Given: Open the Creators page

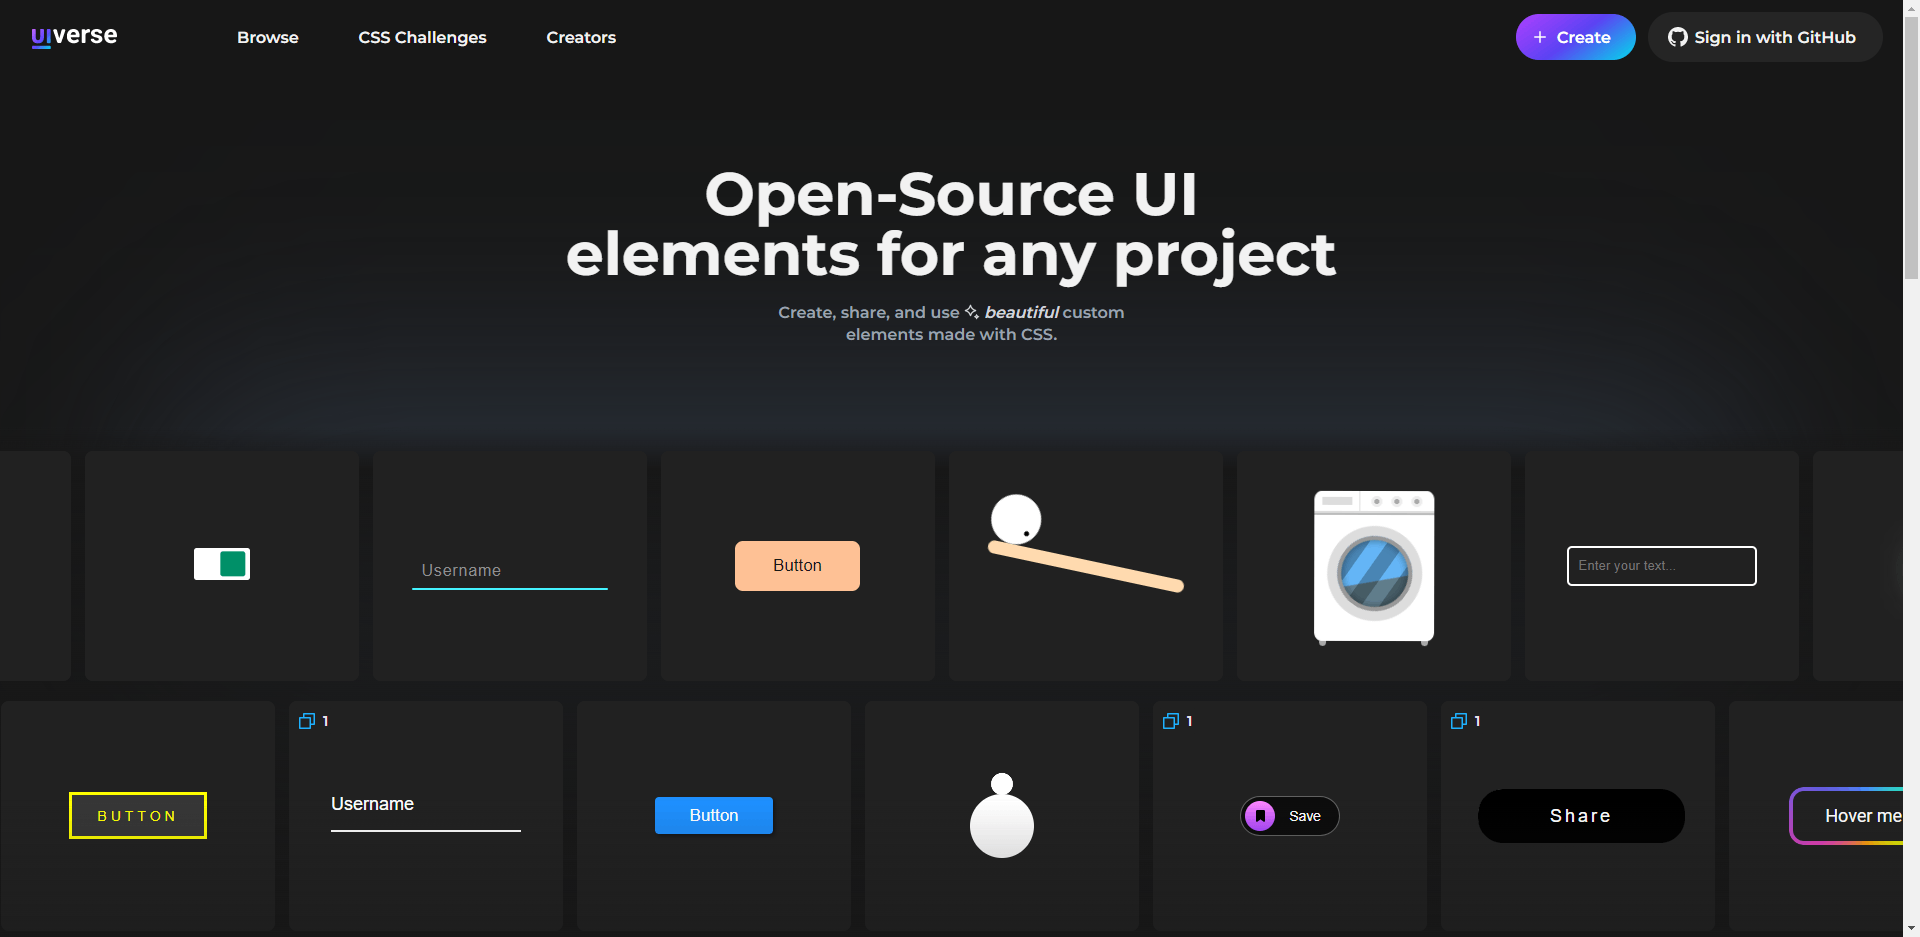Looking at the screenshot, I should (x=581, y=37).
